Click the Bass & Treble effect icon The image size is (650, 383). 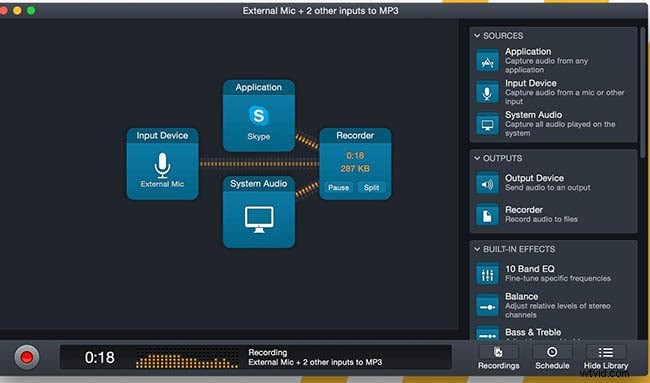487,333
